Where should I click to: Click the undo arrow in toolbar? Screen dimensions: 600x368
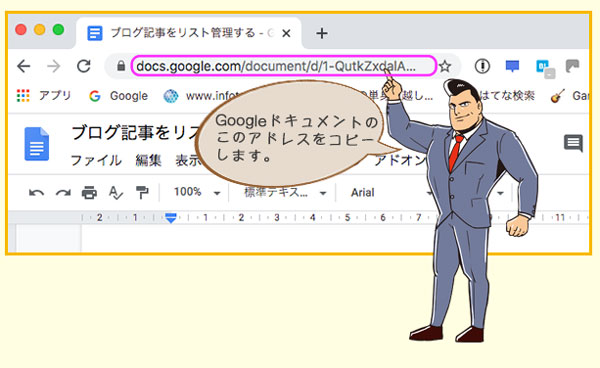pyautogui.click(x=36, y=193)
